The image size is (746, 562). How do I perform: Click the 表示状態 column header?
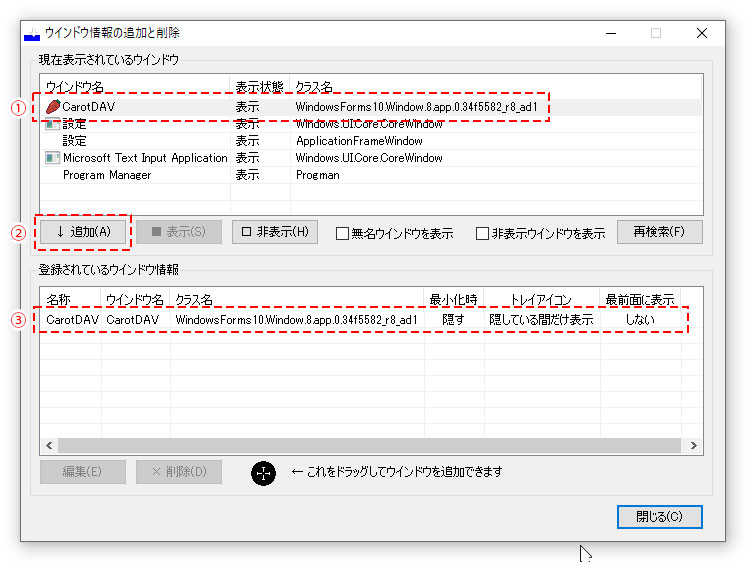tap(260, 87)
